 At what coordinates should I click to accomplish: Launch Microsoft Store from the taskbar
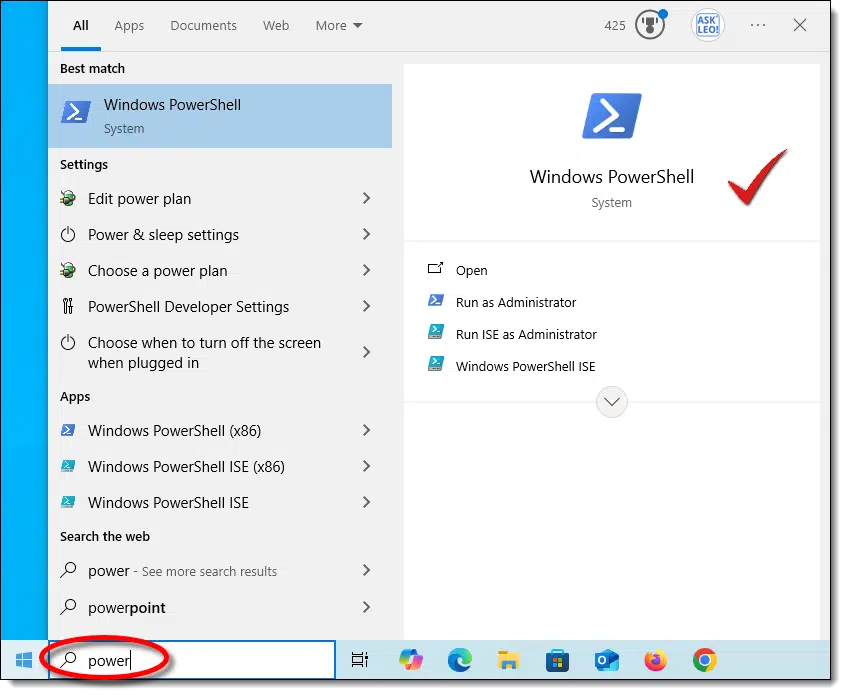(x=557, y=660)
